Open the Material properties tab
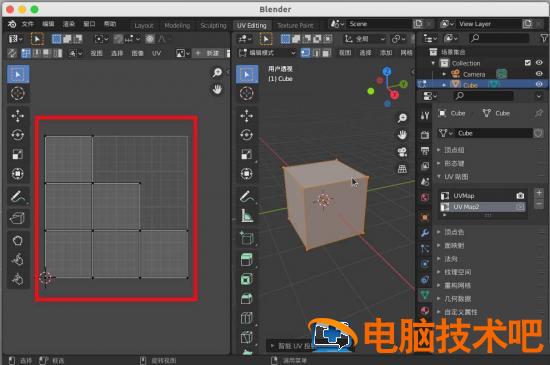 [424, 311]
